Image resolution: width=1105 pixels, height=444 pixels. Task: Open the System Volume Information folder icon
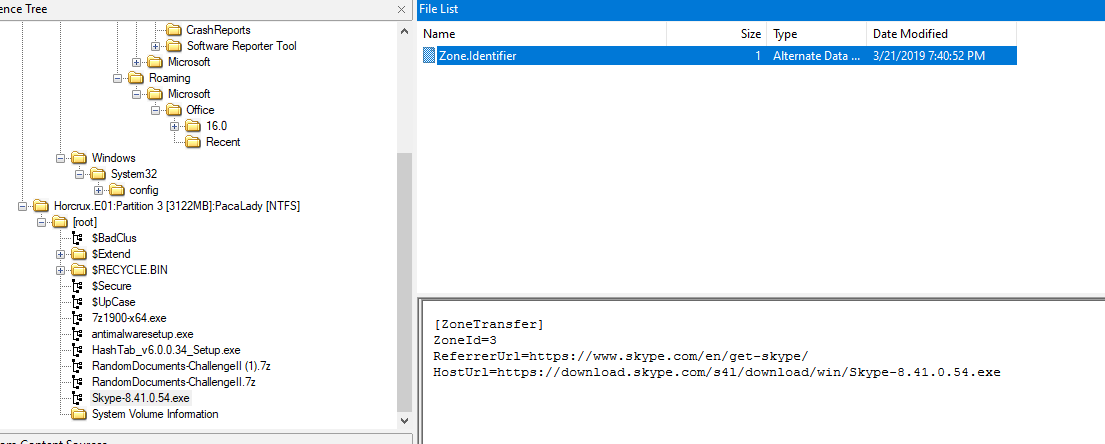click(x=80, y=414)
